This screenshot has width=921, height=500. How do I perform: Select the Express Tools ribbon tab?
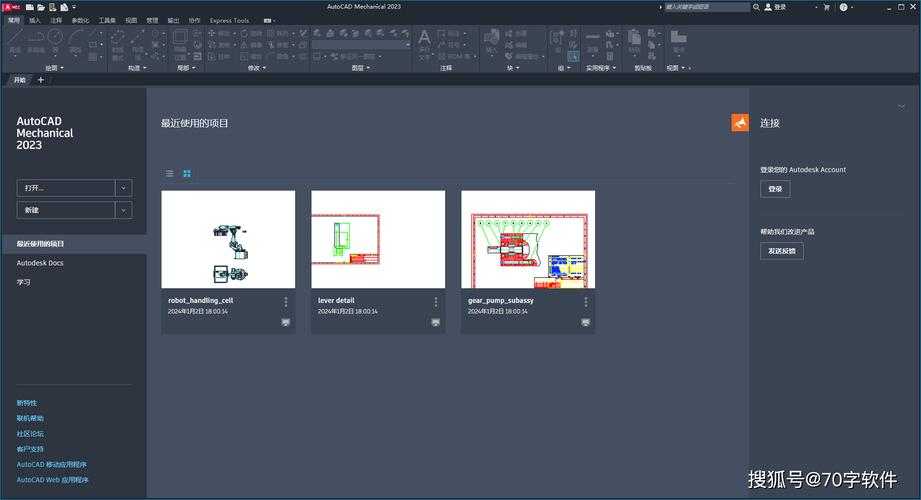pyautogui.click(x=229, y=20)
